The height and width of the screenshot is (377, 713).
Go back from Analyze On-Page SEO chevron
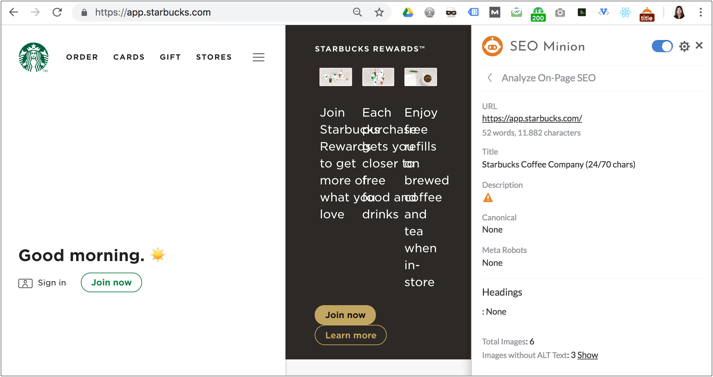(x=490, y=78)
